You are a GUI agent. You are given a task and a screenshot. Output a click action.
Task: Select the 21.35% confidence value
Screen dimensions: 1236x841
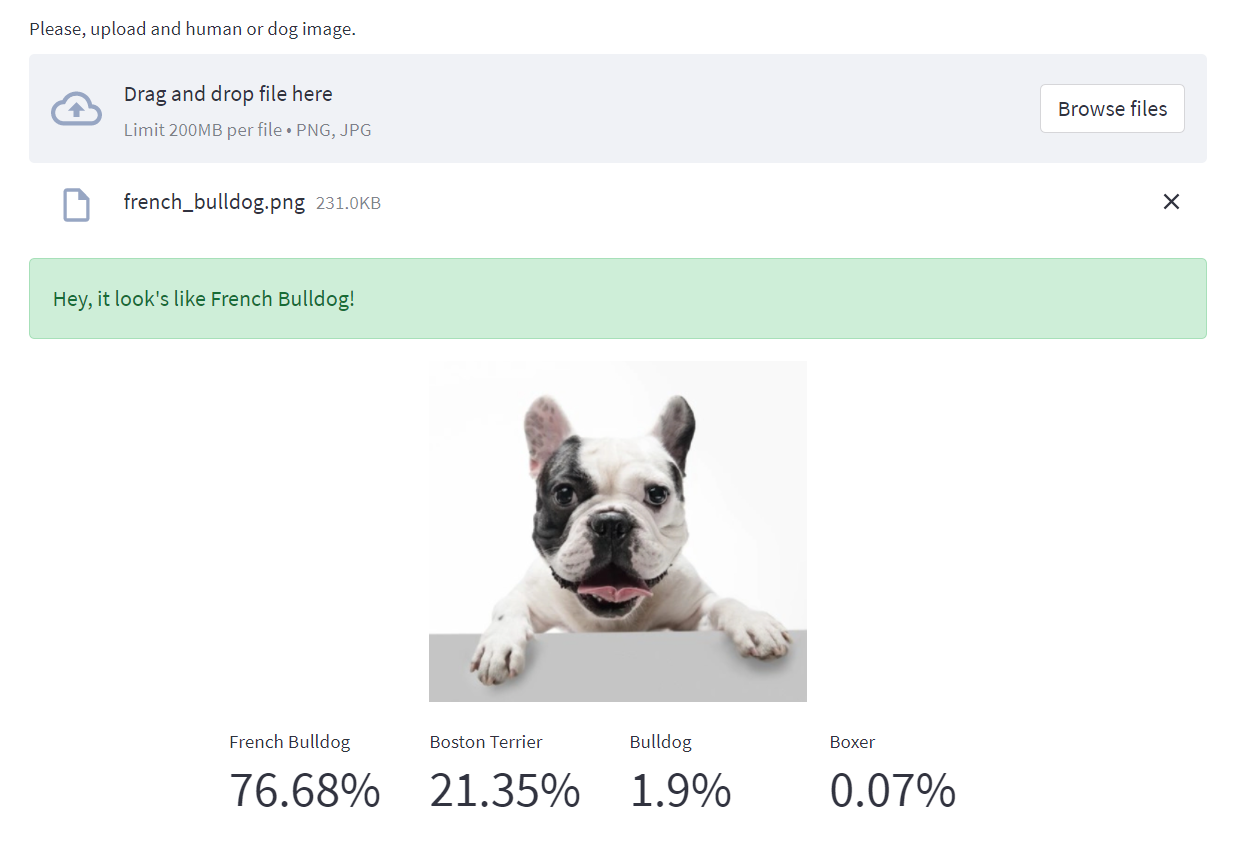point(505,790)
